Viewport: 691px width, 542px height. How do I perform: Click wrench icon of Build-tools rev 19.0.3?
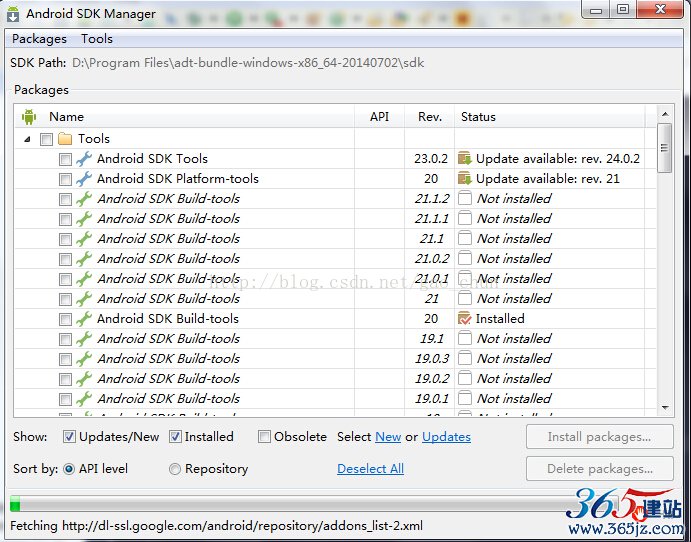[x=84, y=359]
